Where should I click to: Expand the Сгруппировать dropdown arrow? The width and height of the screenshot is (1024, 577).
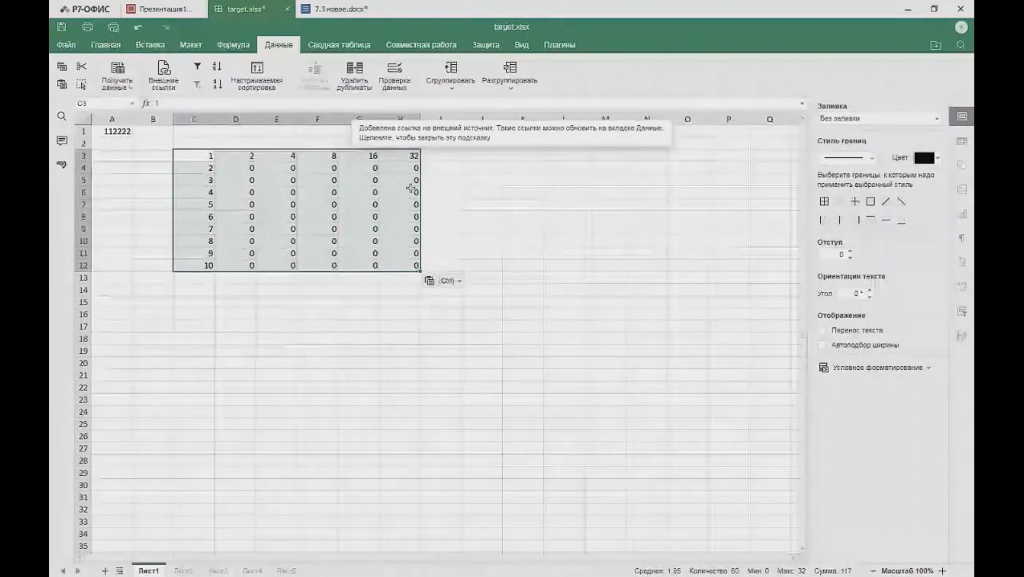point(451,88)
